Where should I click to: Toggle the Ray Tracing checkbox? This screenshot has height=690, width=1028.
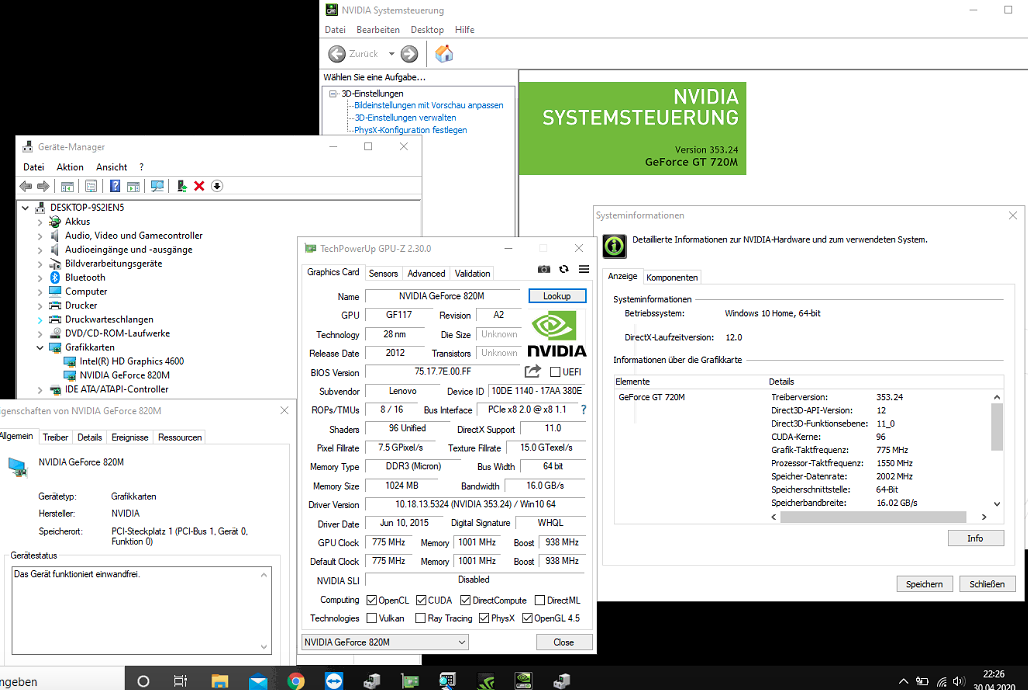coord(421,618)
